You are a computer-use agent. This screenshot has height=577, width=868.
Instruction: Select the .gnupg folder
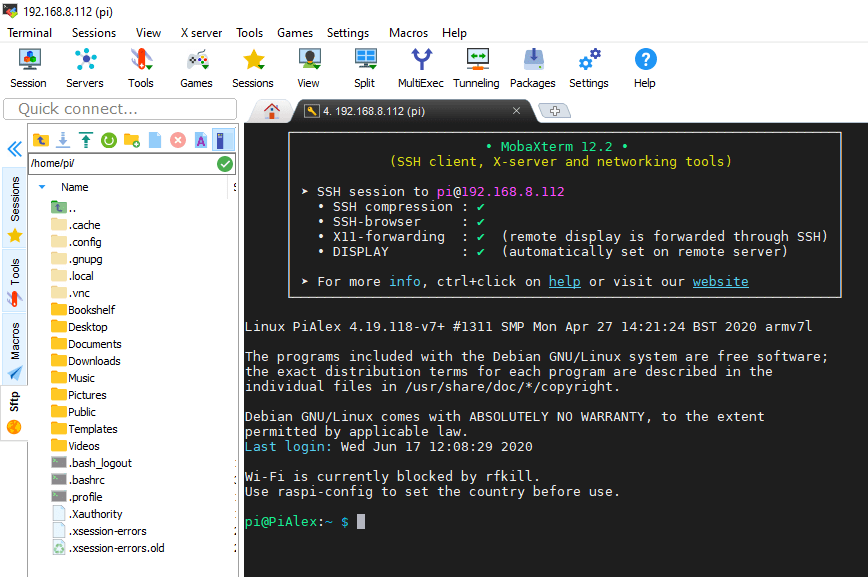point(77,259)
